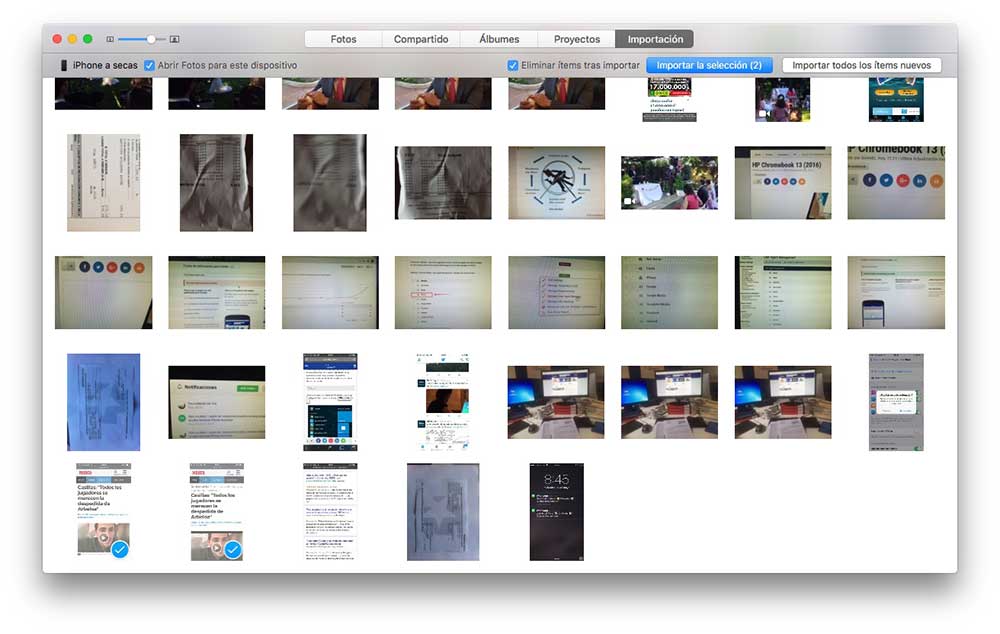Select the circular diagram photo thumbnail

tap(556, 182)
